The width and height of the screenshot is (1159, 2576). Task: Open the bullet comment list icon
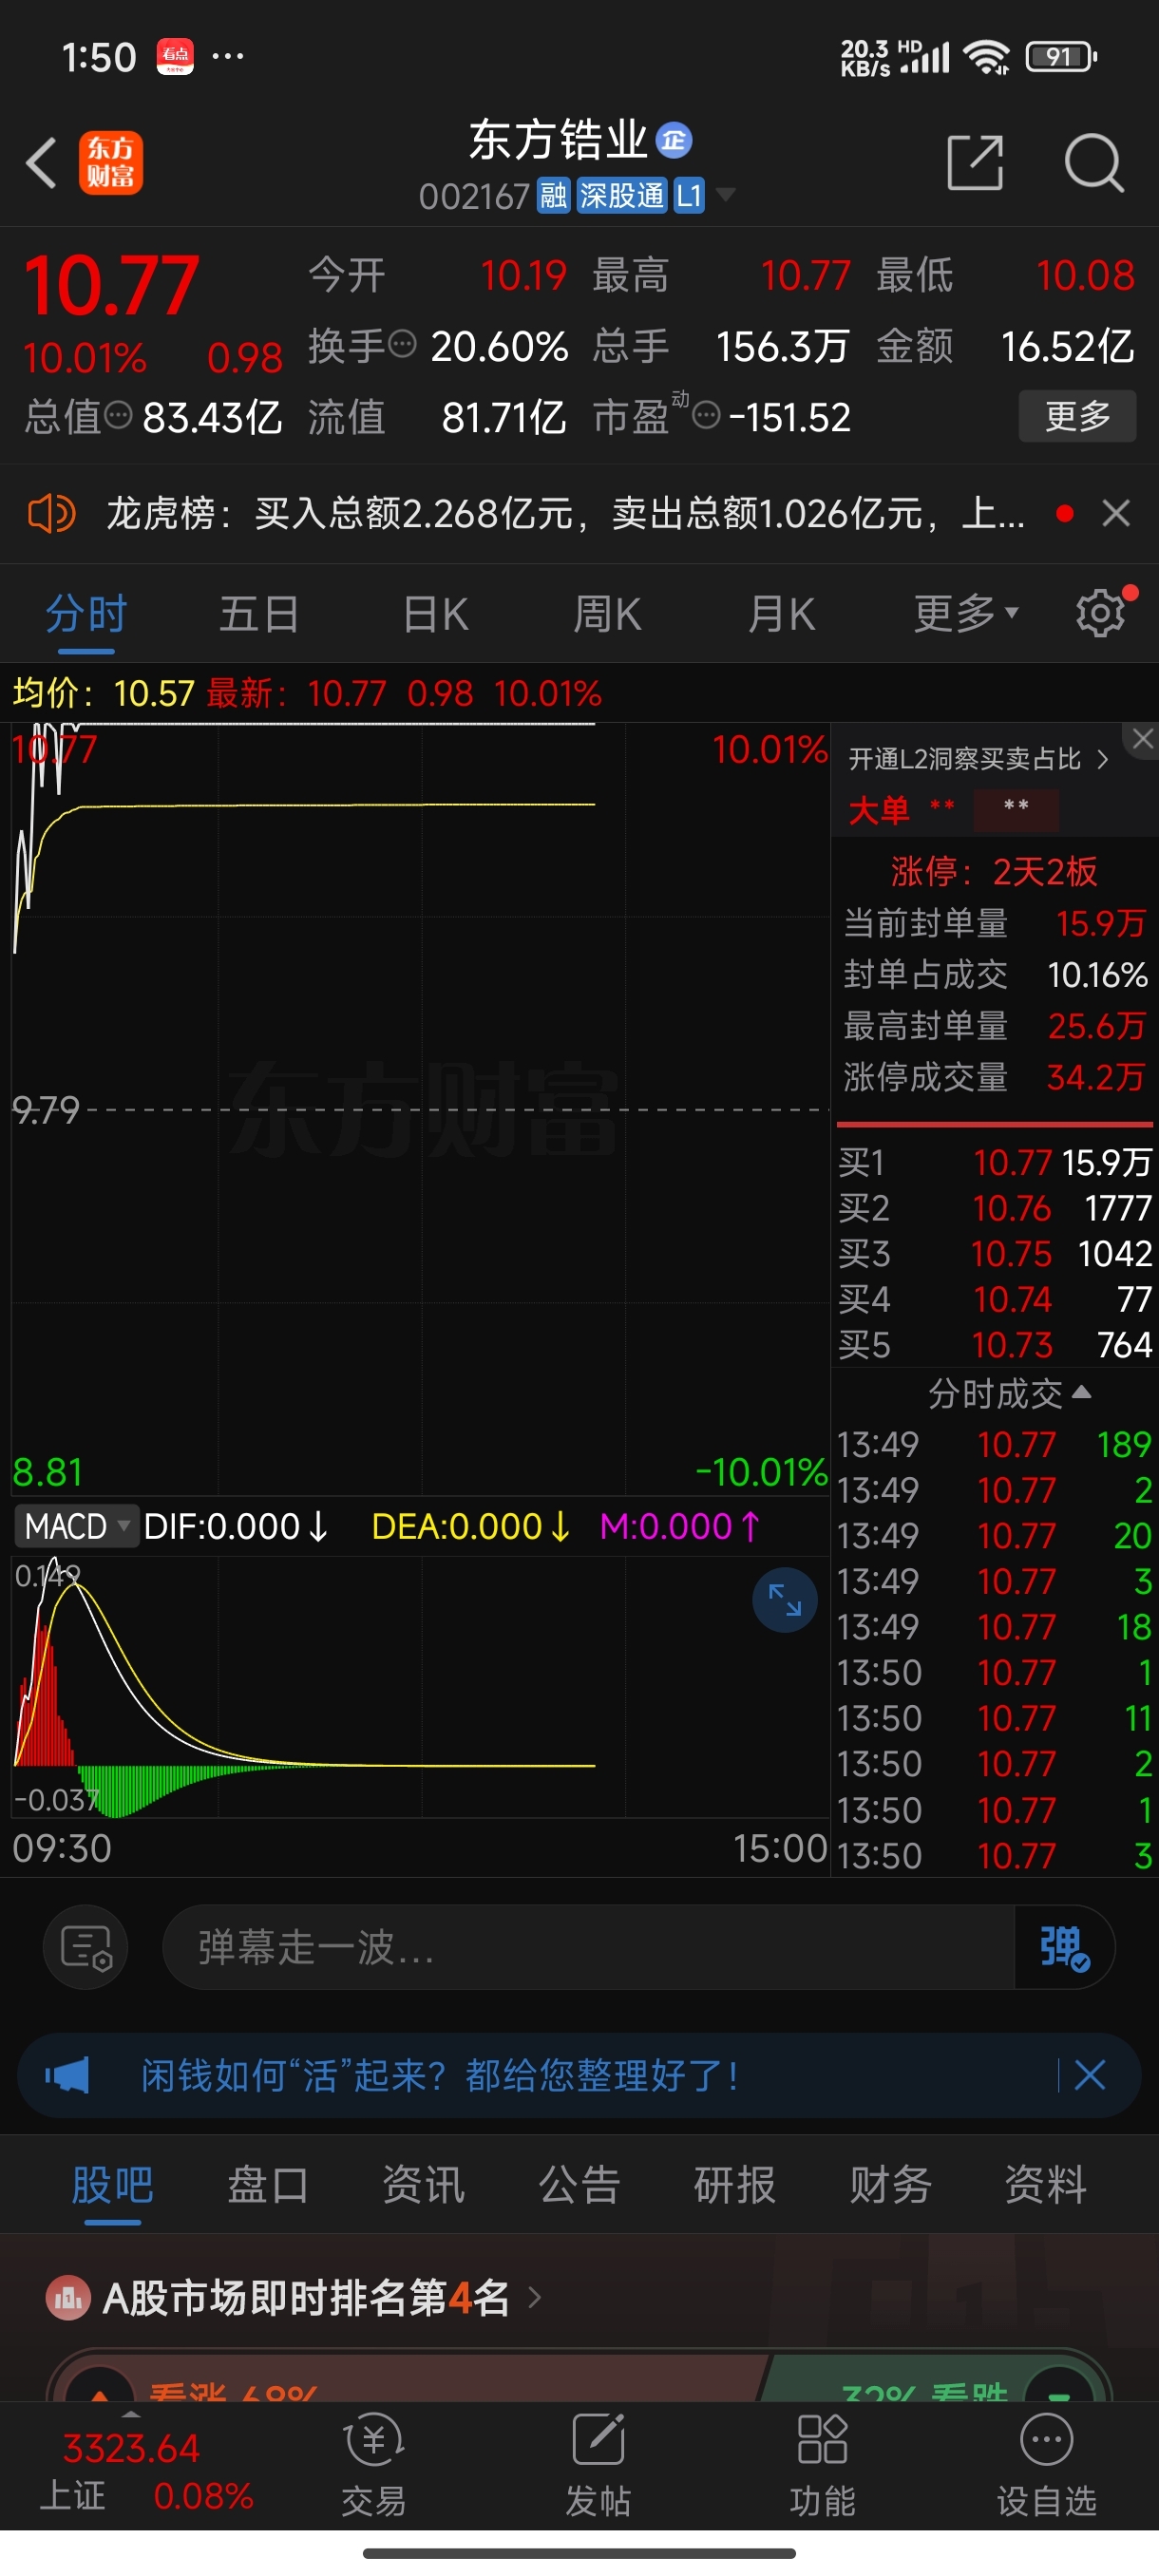click(x=86, y=1947)
